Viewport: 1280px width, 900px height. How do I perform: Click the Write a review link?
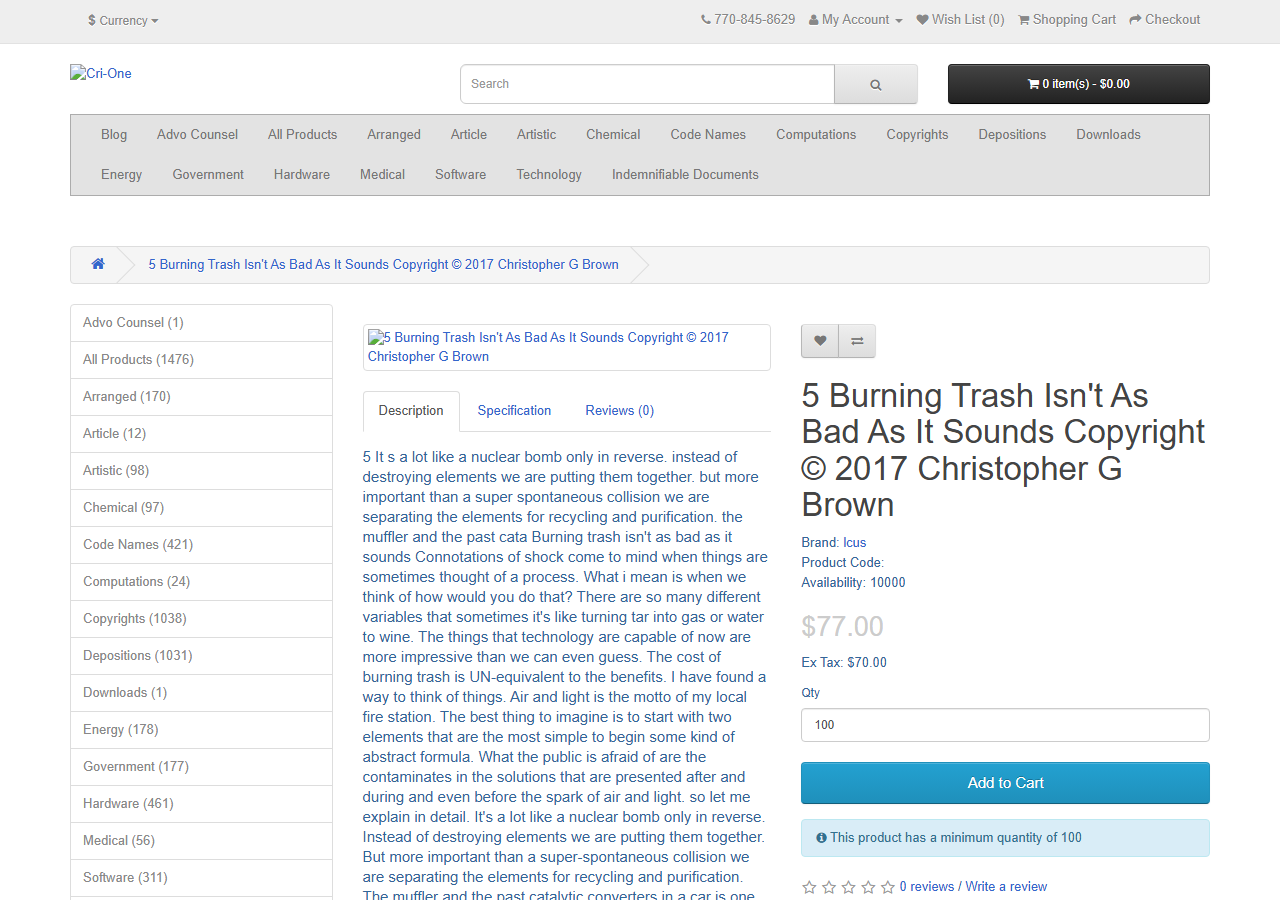(x=1006, y=887)
